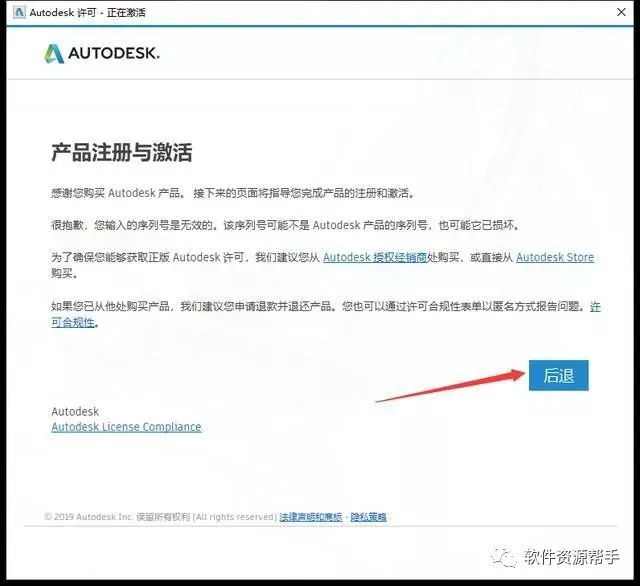
Task: Click the invalid serial number message starting 很抱歉
Action: 285,225
